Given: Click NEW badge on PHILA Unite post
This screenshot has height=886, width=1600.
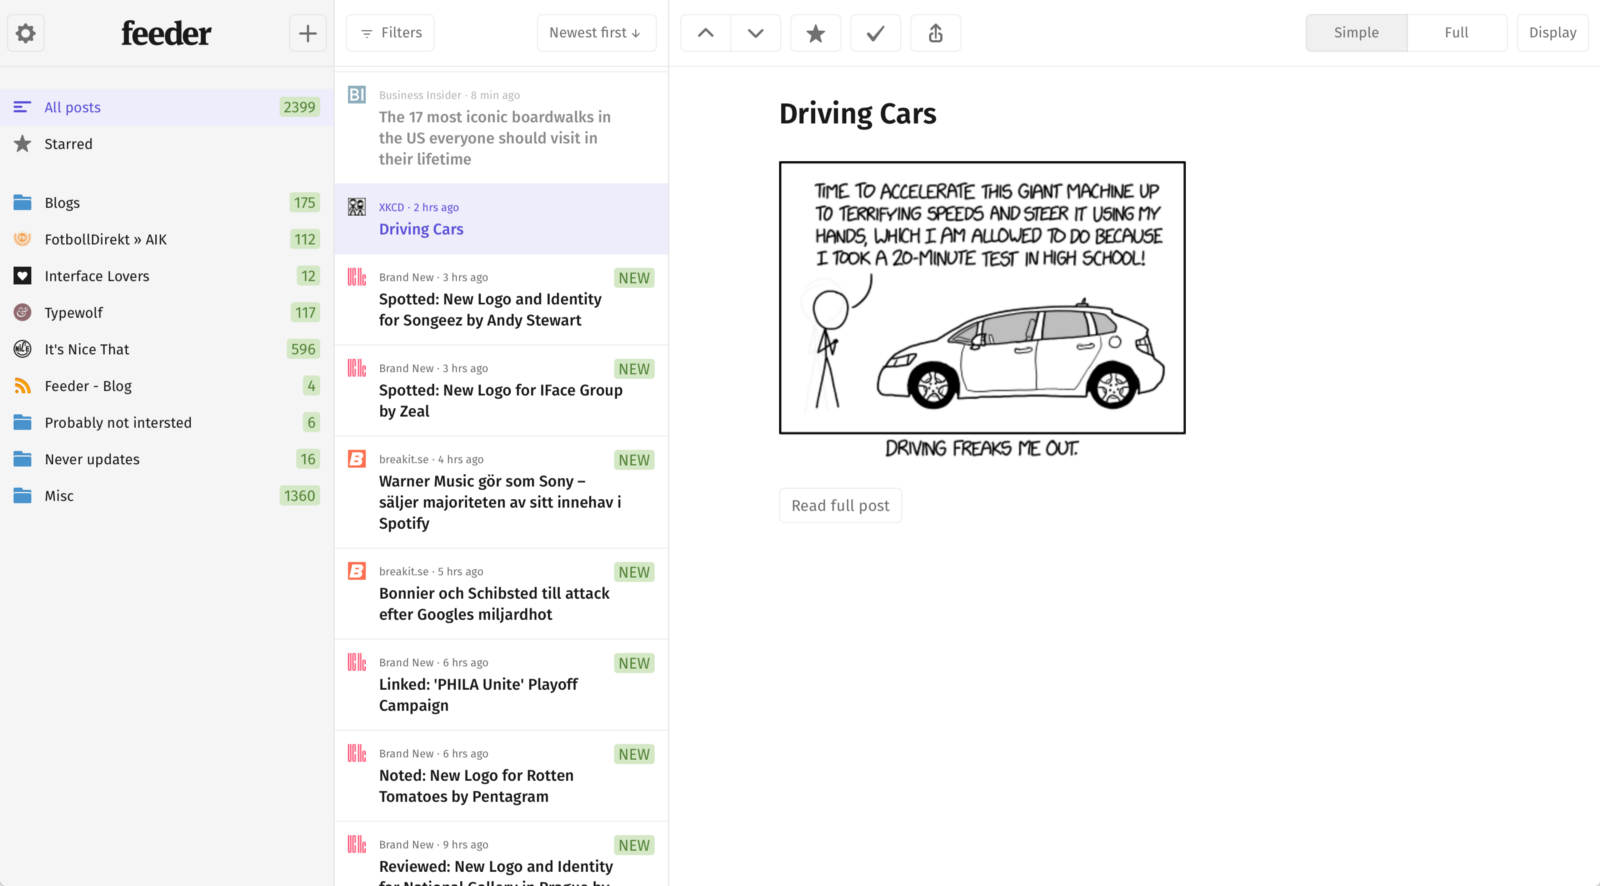Looking at the screenshot, I should coord(634,663).
